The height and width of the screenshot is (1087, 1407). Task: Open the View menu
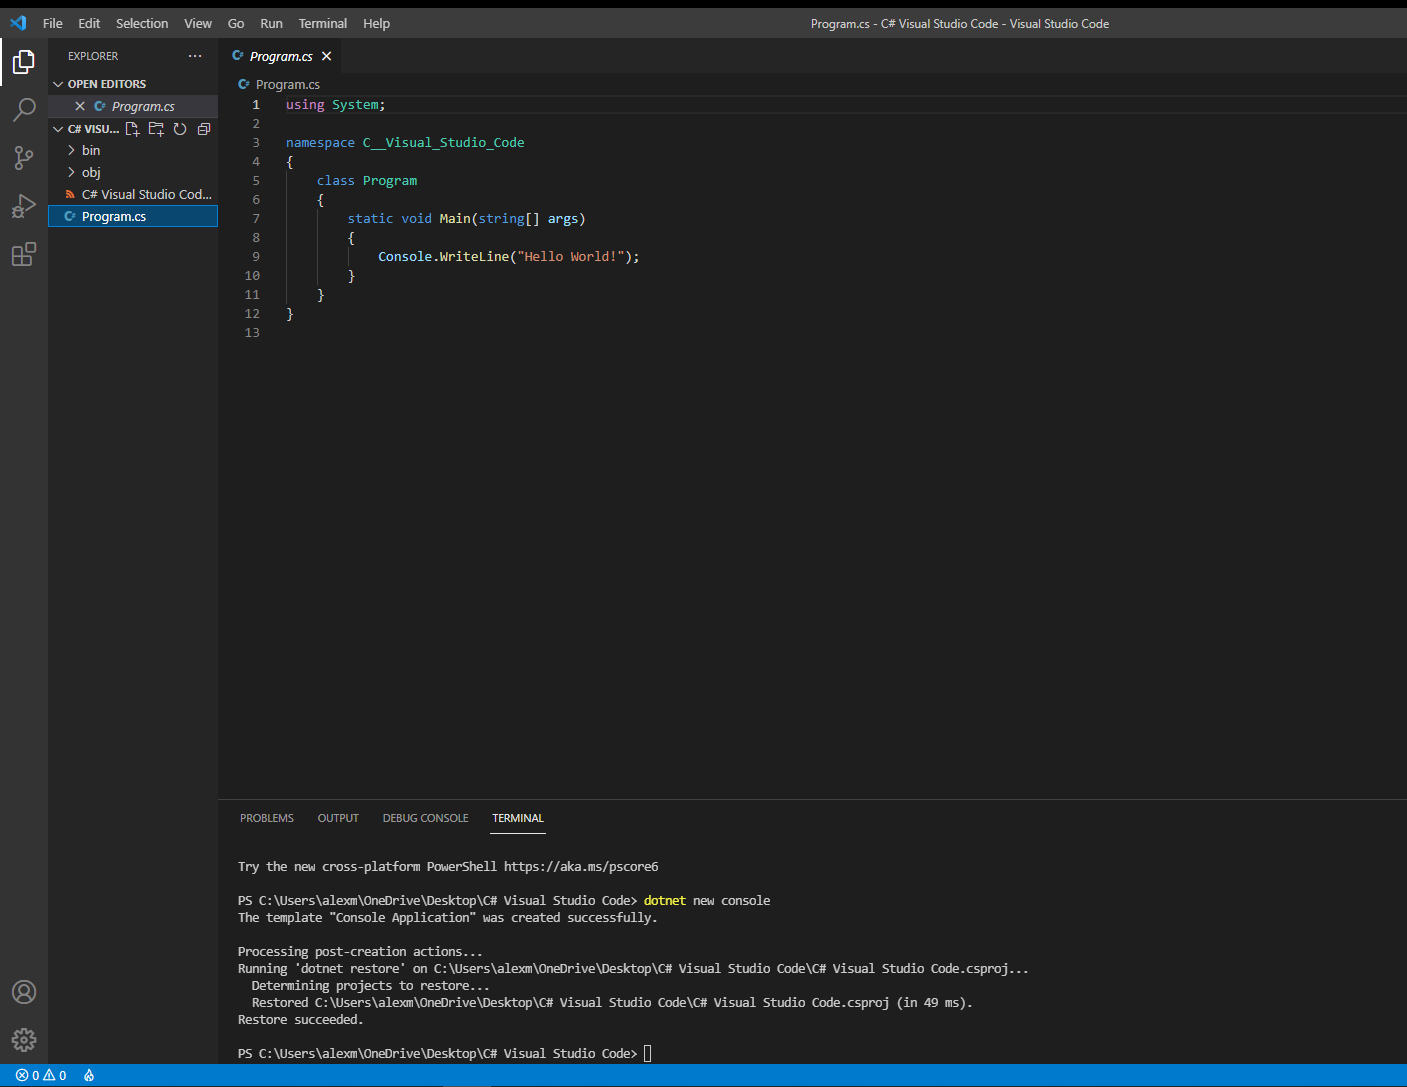198,23
